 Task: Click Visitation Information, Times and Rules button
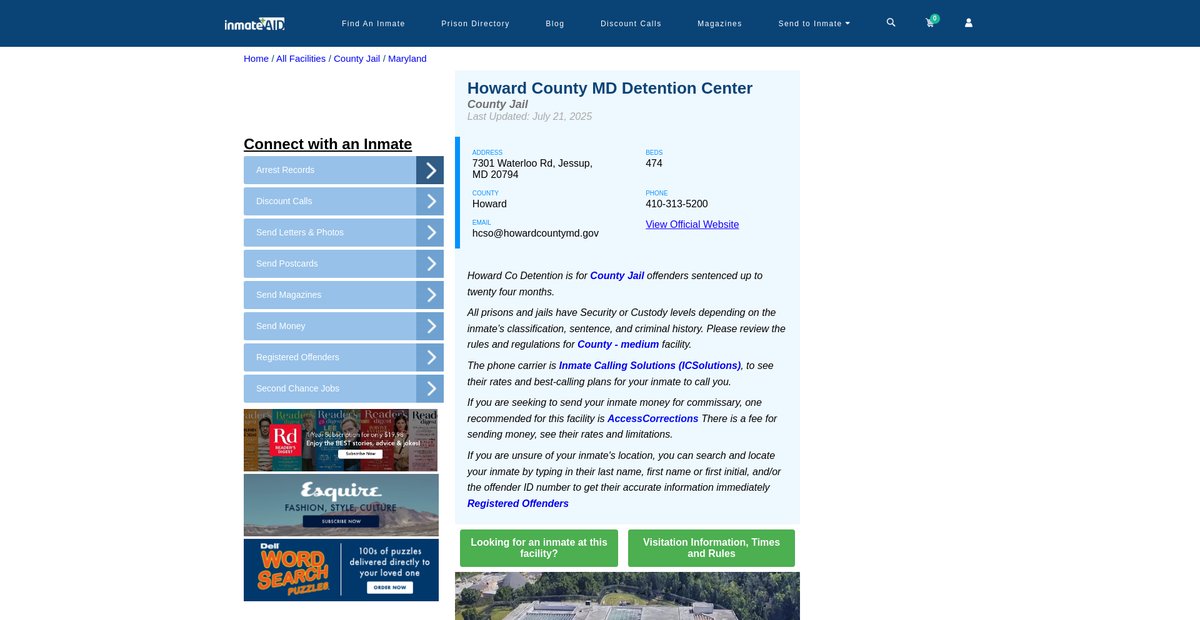[x=711, y=548]
